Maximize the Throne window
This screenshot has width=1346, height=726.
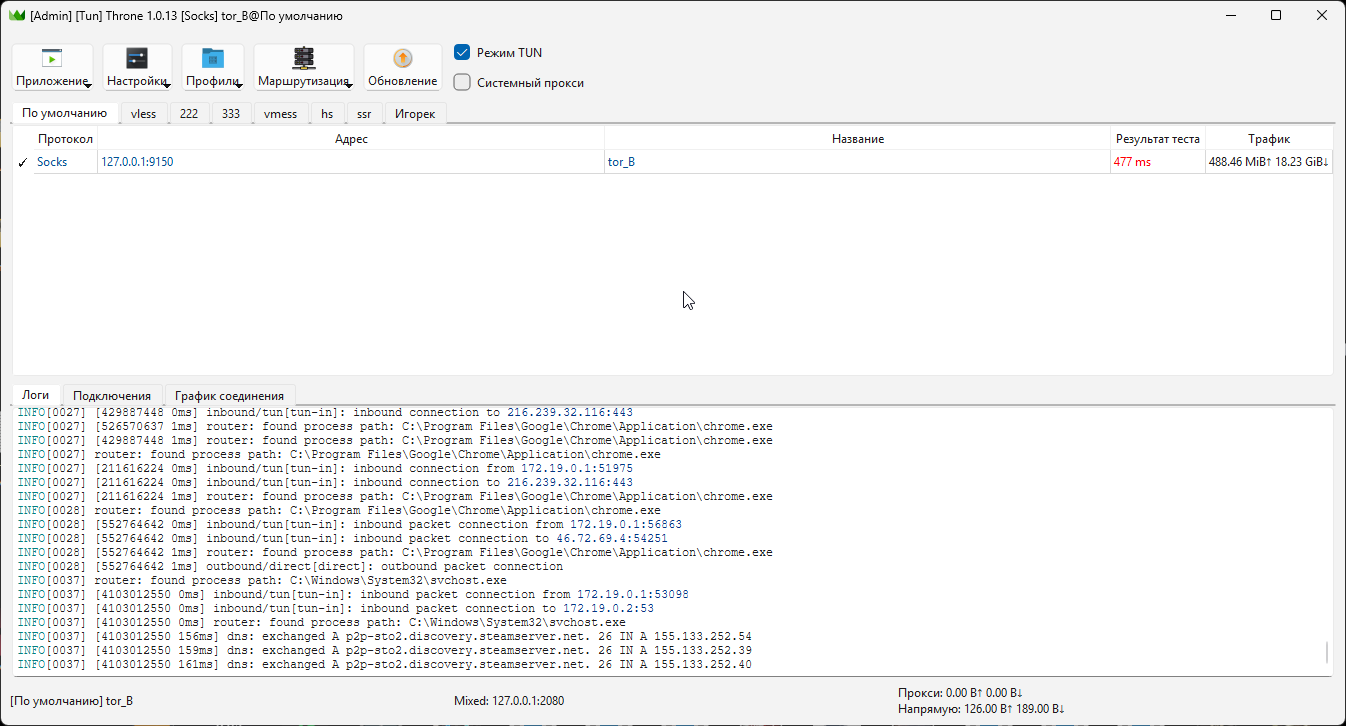(x=1276, y=15)
